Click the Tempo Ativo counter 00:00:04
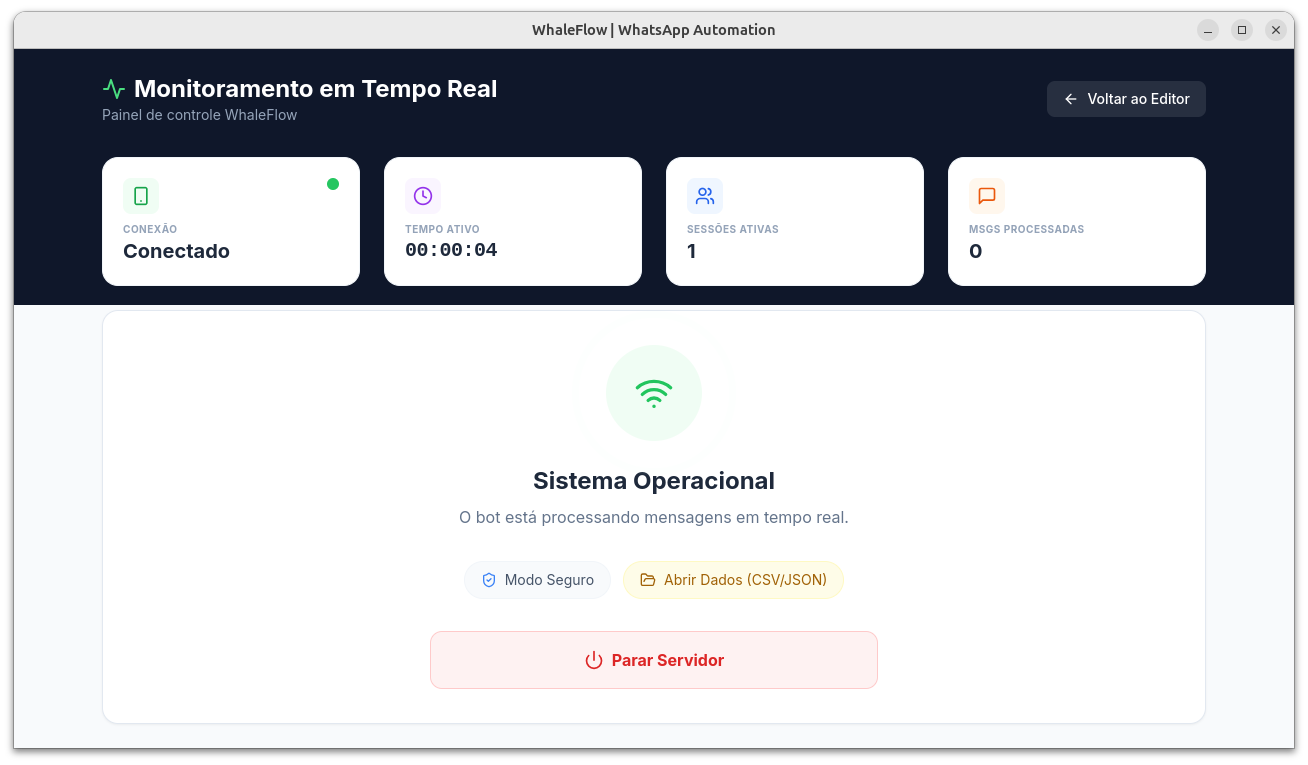1308x765 pixels. point(450,249)
